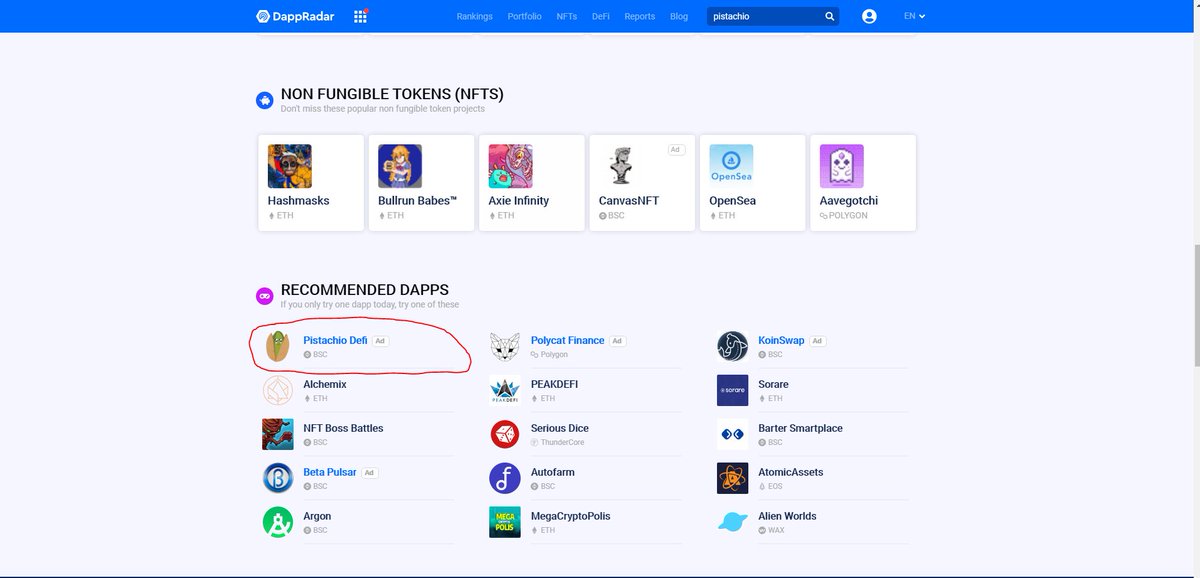Click the MegaCryptoPolis icon
This screenshot has width=1200, height=578.
click(x=505, y=522)
